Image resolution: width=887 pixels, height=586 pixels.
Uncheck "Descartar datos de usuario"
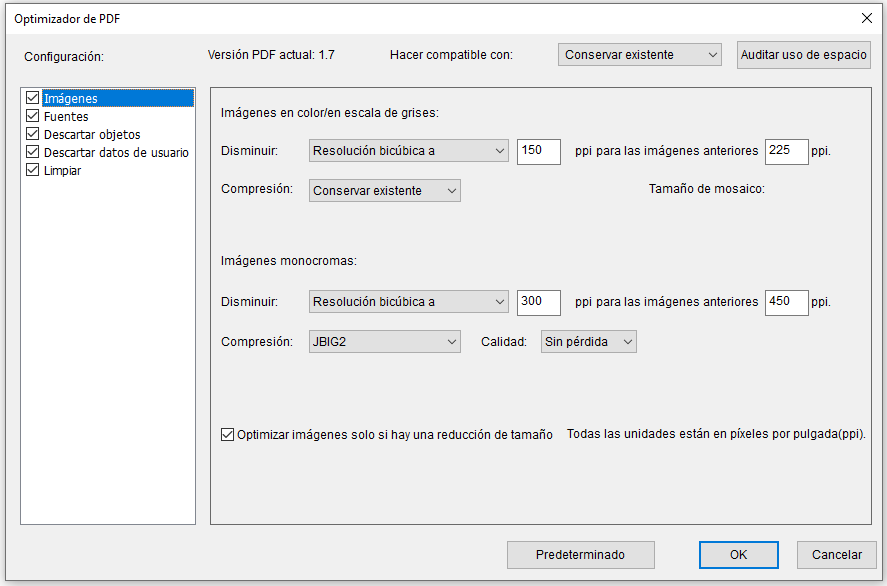32,152
